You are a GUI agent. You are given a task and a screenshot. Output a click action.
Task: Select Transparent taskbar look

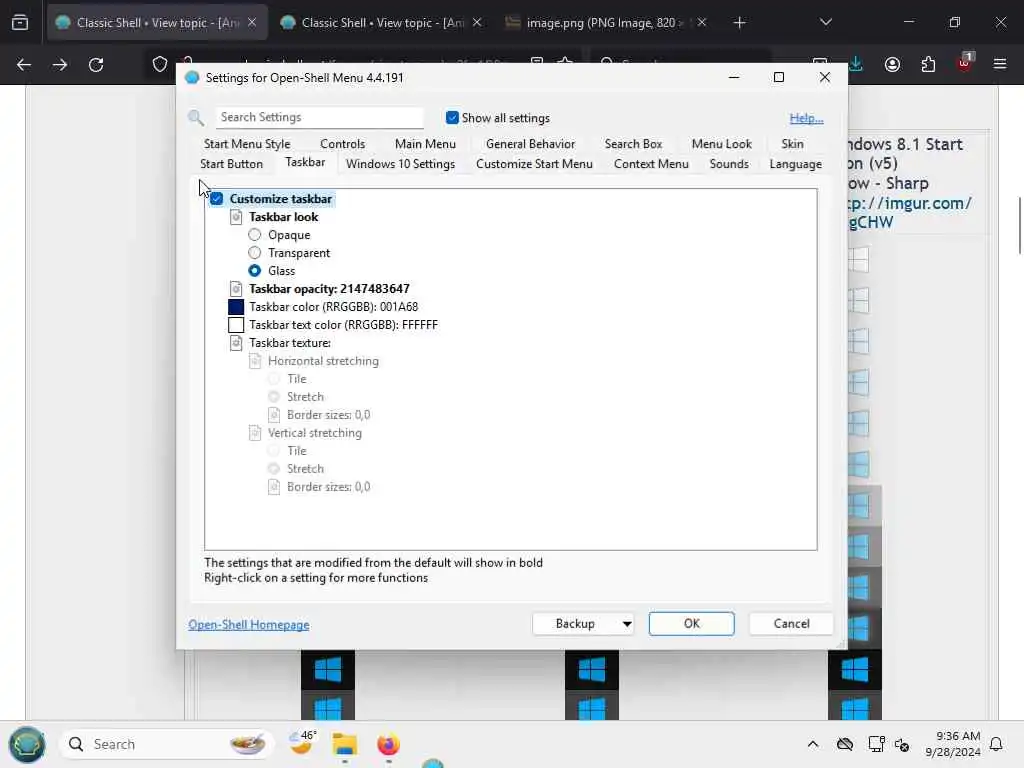tap(255, 253)
